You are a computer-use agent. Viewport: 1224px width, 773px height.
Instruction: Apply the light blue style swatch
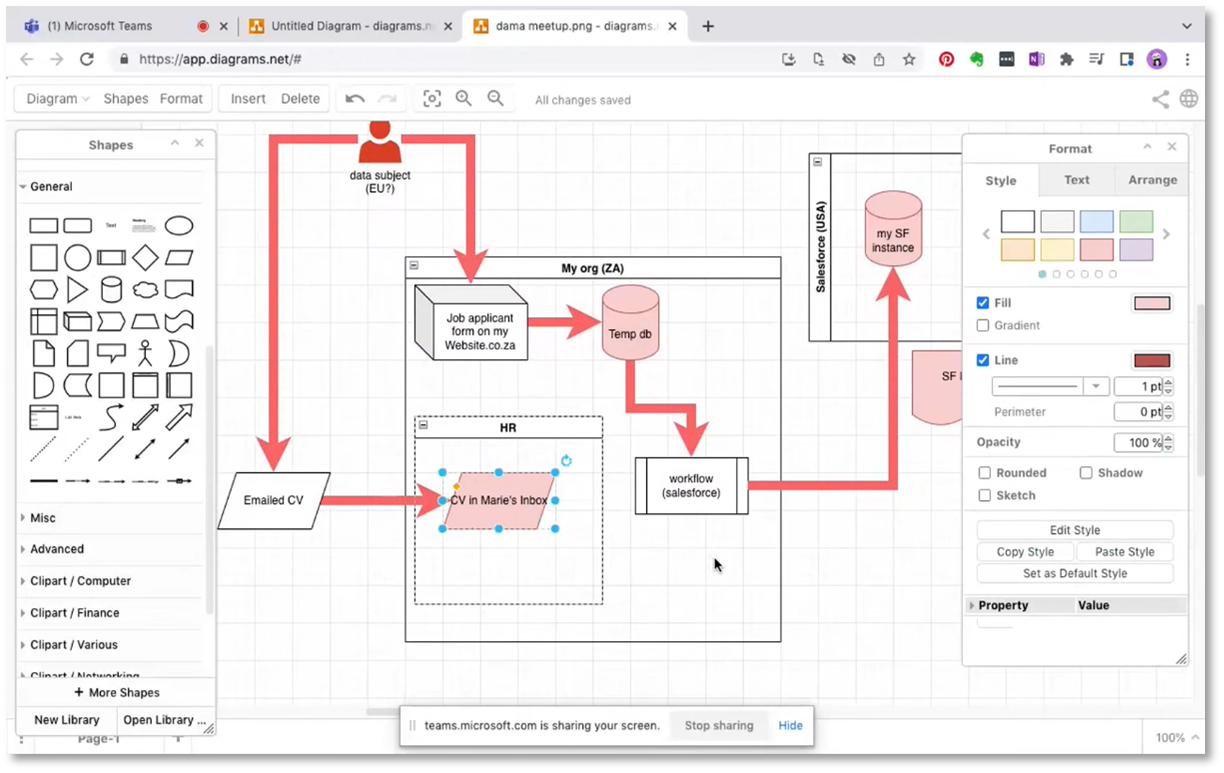point(1097,221)
